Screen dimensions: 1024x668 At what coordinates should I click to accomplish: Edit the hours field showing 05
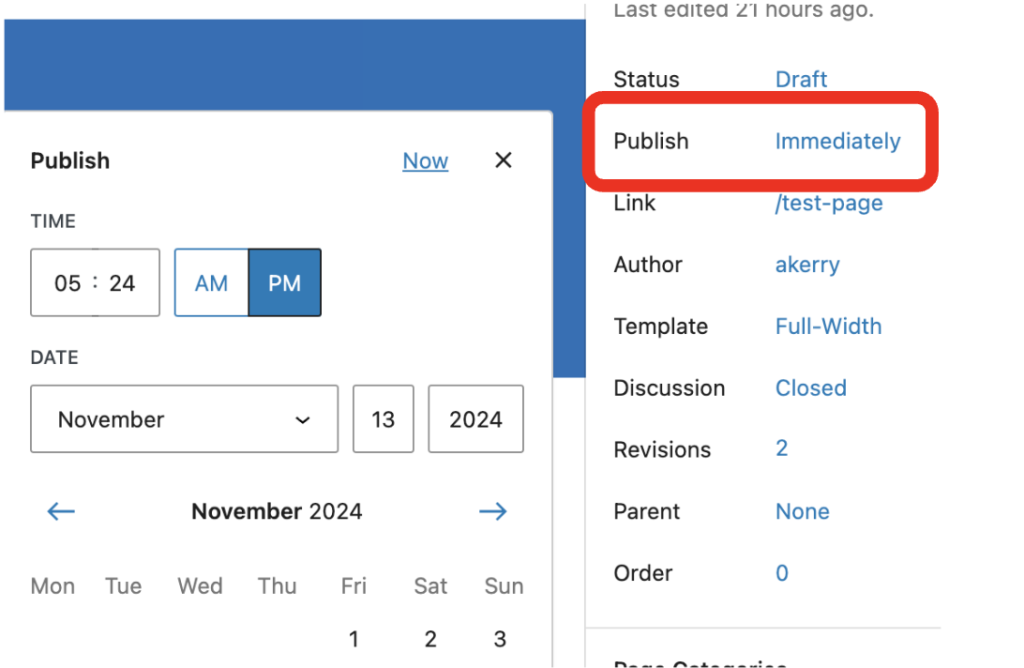(x=67, y=283)
